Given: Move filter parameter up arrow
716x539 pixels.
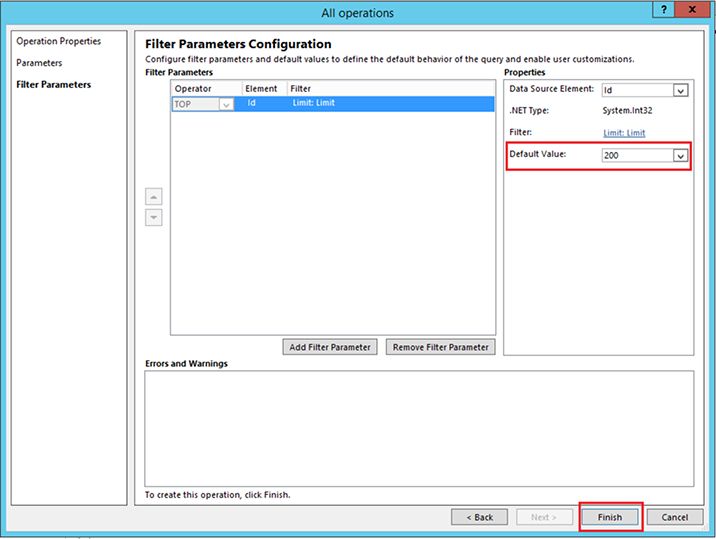Looking at the screenshot, I should tap(154, 197).
